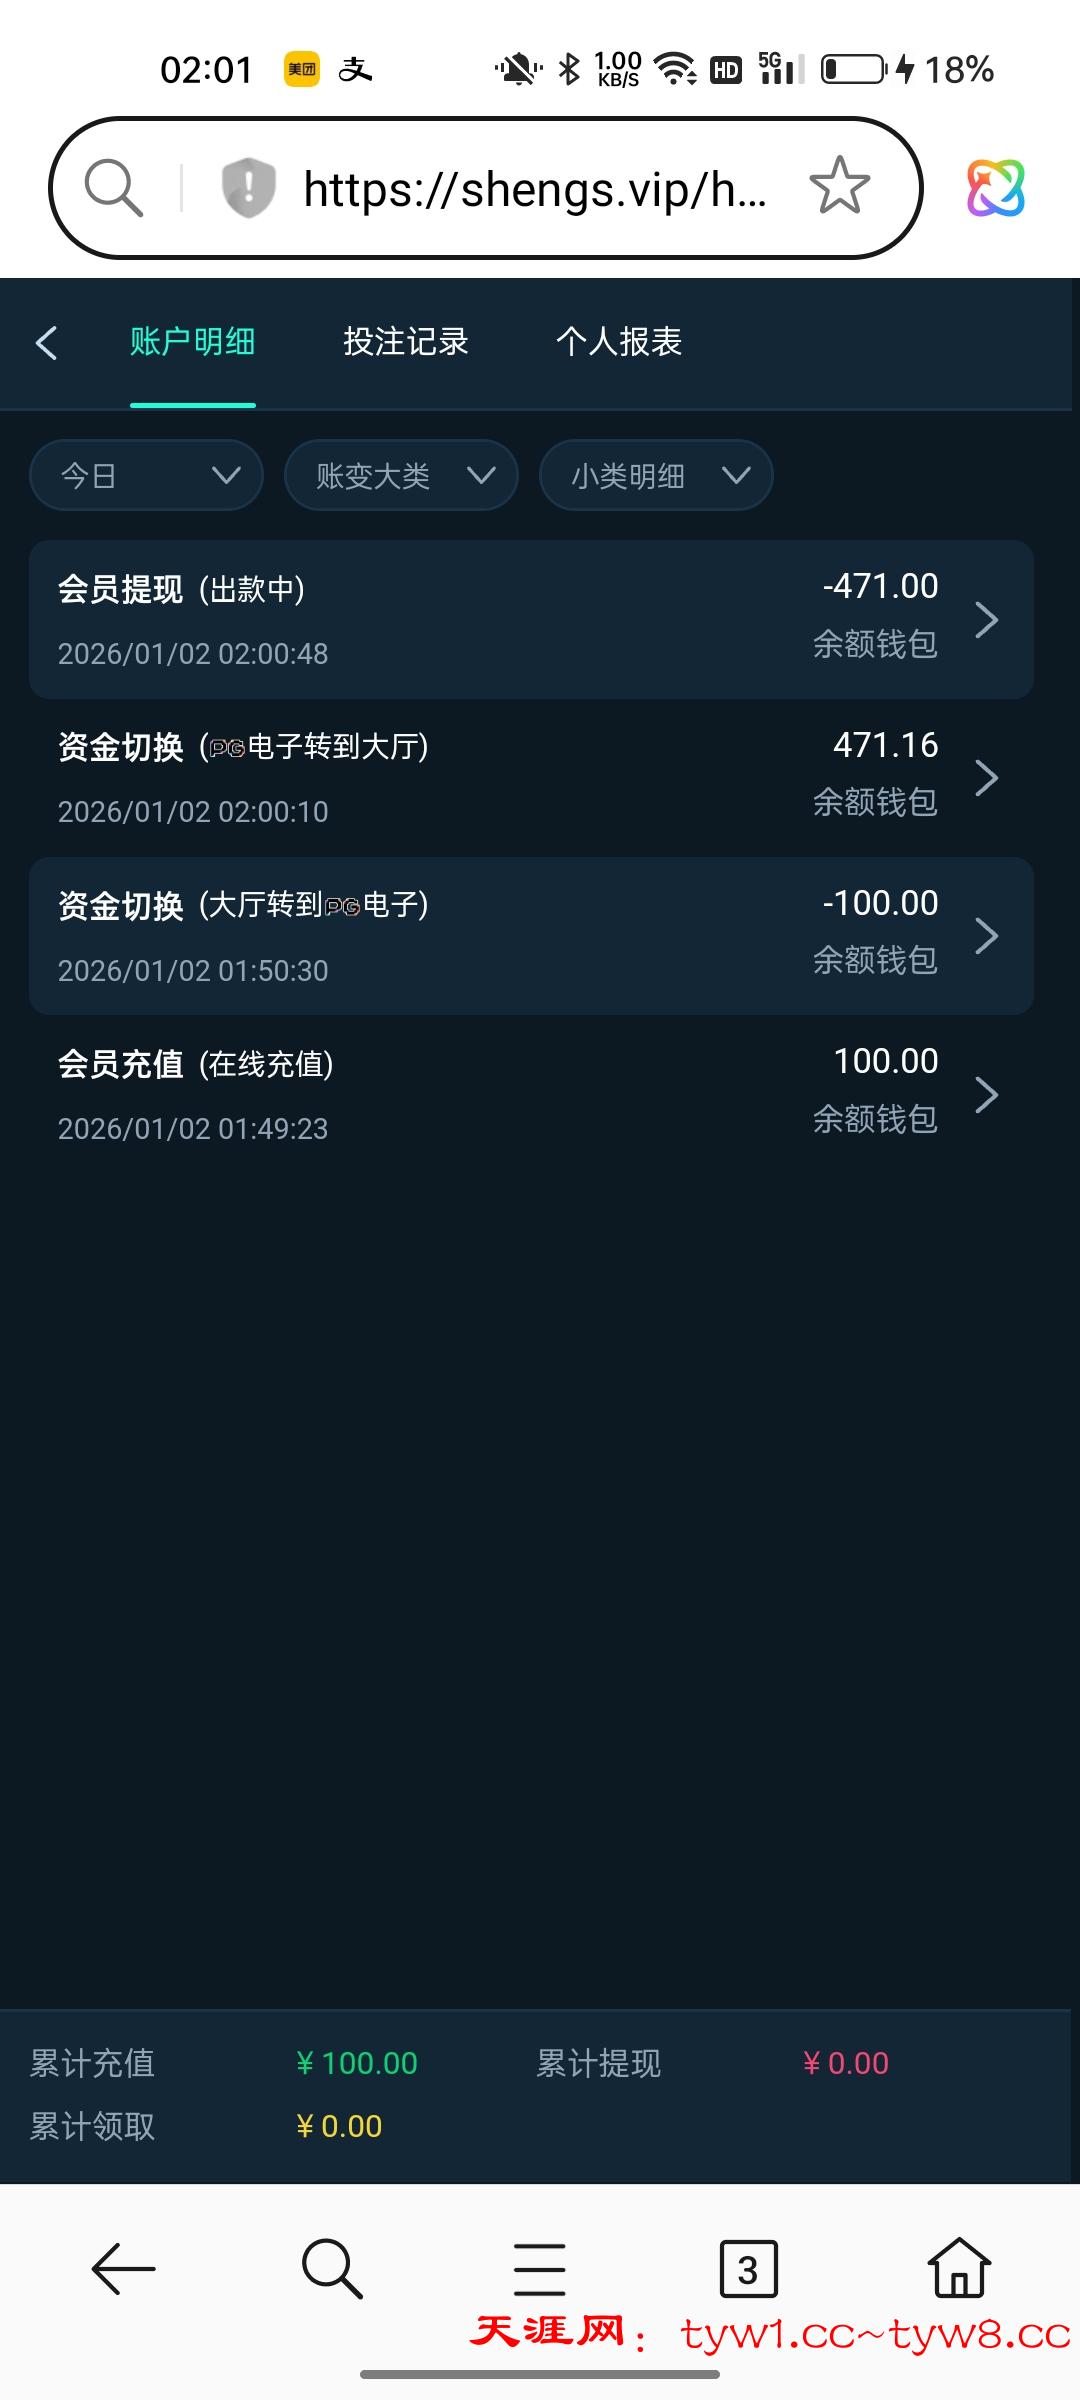The height and width of the screenshot is (2400, 1080).
Task: Open search from bottom navigation bar
Action: [x=331, y=2268]
